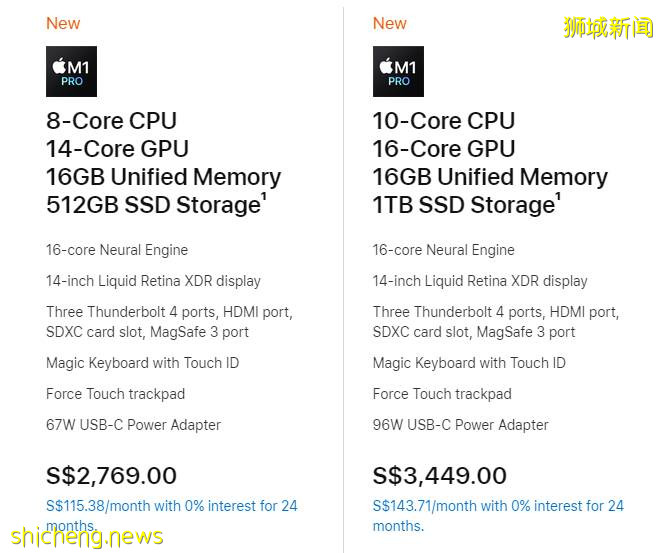Viewport: 666px width, 553px height.
Task: Select the S$3,449.00 price
Action: pos(439,475)
